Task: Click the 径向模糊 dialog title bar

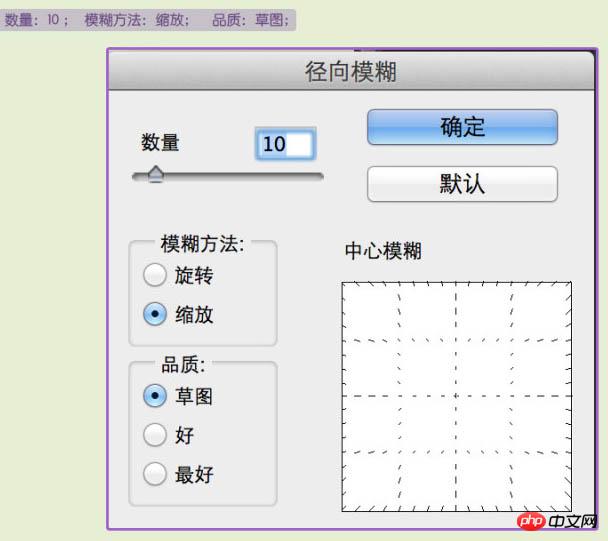Action: [351, 71]
